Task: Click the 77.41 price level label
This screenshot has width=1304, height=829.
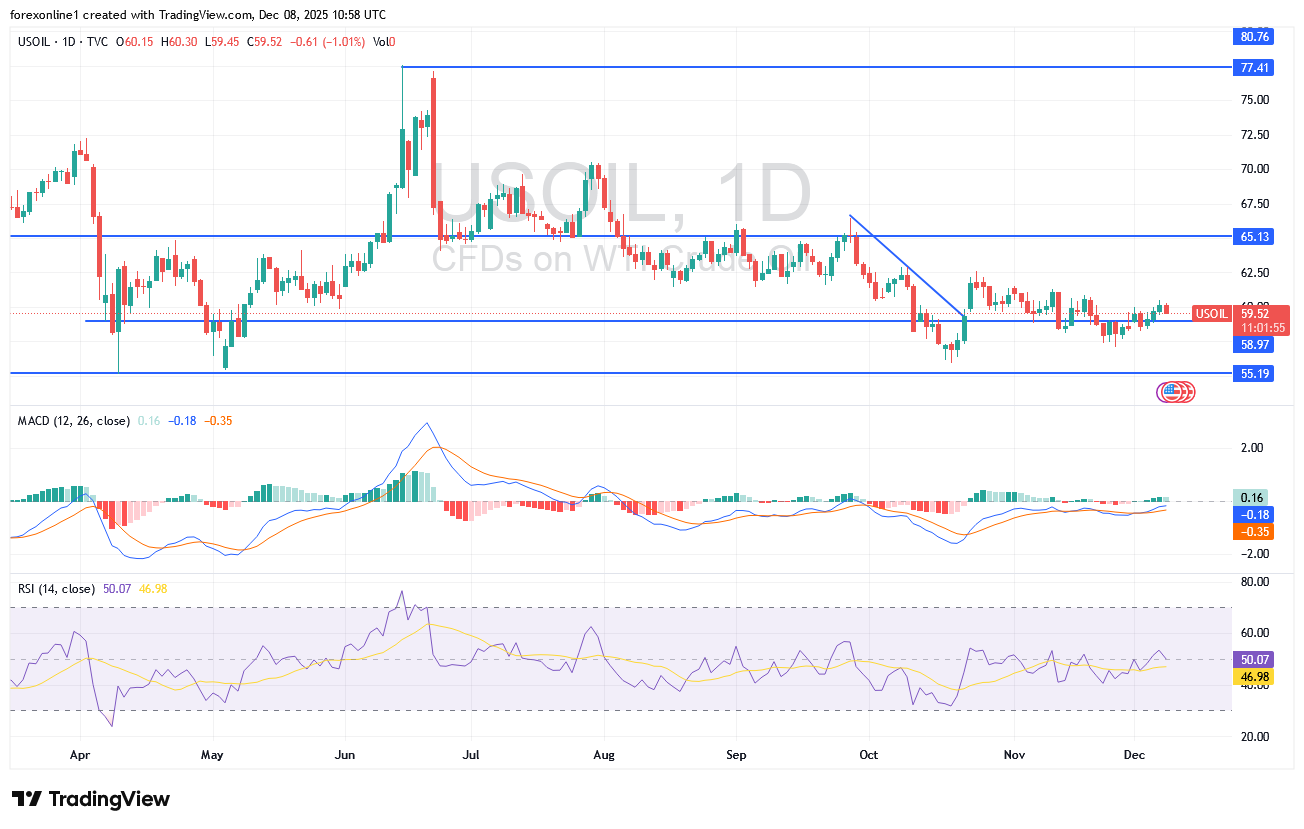Action: pos(1254,68)
